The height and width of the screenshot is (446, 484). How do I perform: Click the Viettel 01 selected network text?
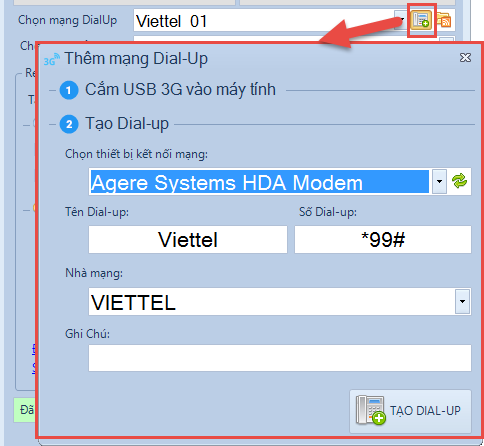[x=172, y=21]
